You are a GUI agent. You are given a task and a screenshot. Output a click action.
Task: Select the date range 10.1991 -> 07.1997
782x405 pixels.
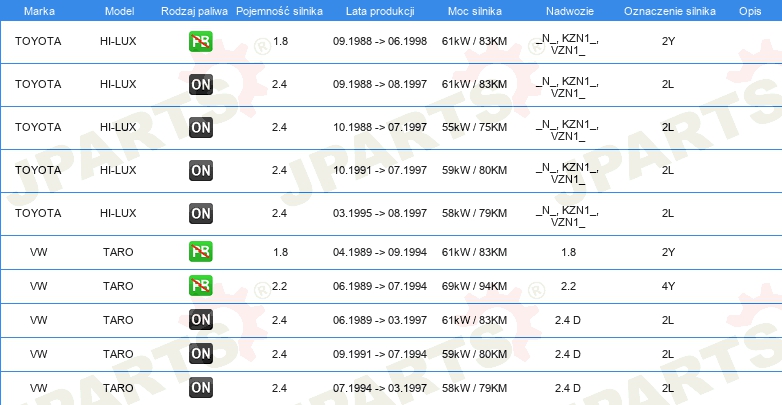coord(380,170)
